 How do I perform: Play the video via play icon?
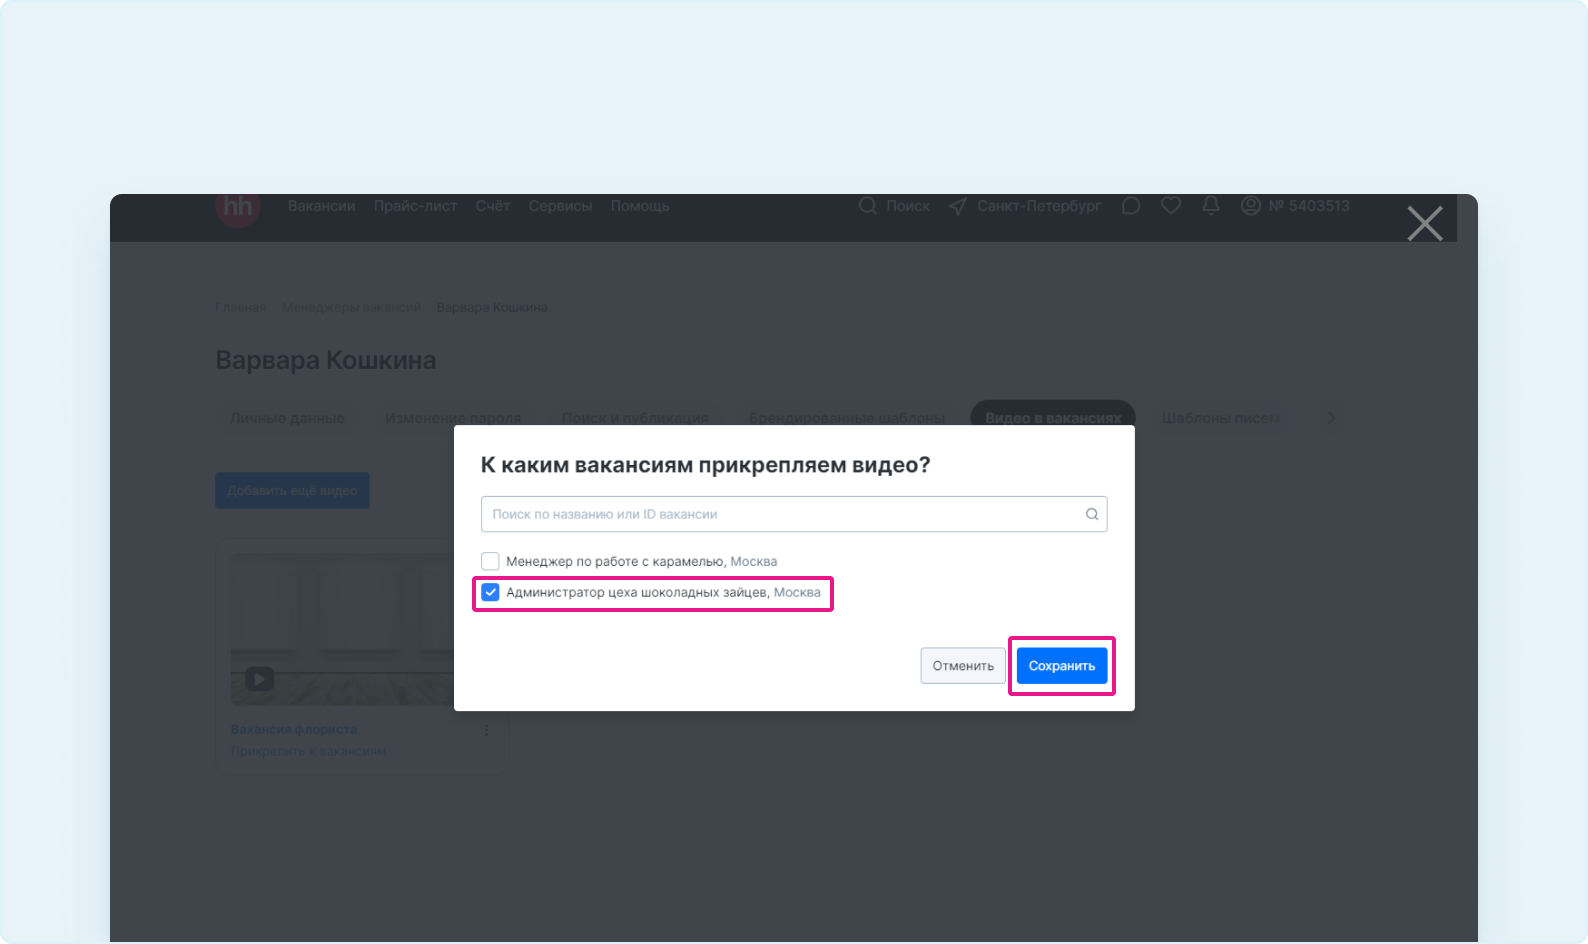259,679
